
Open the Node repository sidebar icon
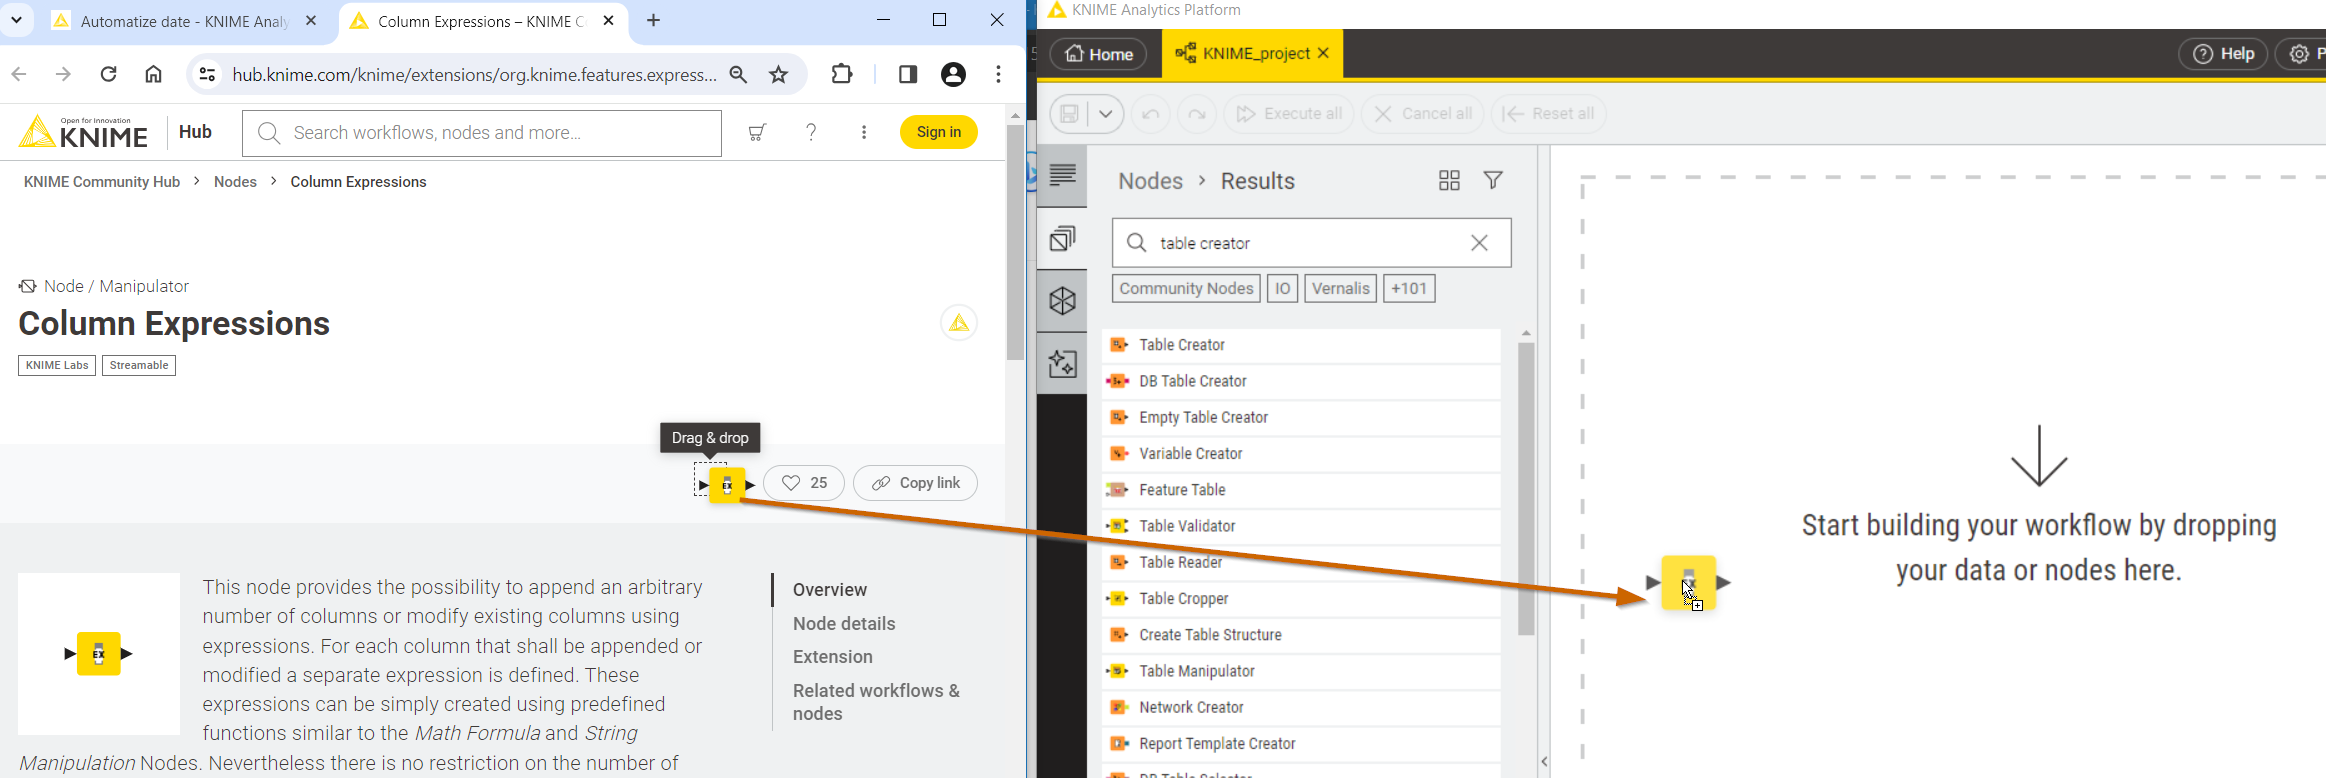pos(1062,238)
